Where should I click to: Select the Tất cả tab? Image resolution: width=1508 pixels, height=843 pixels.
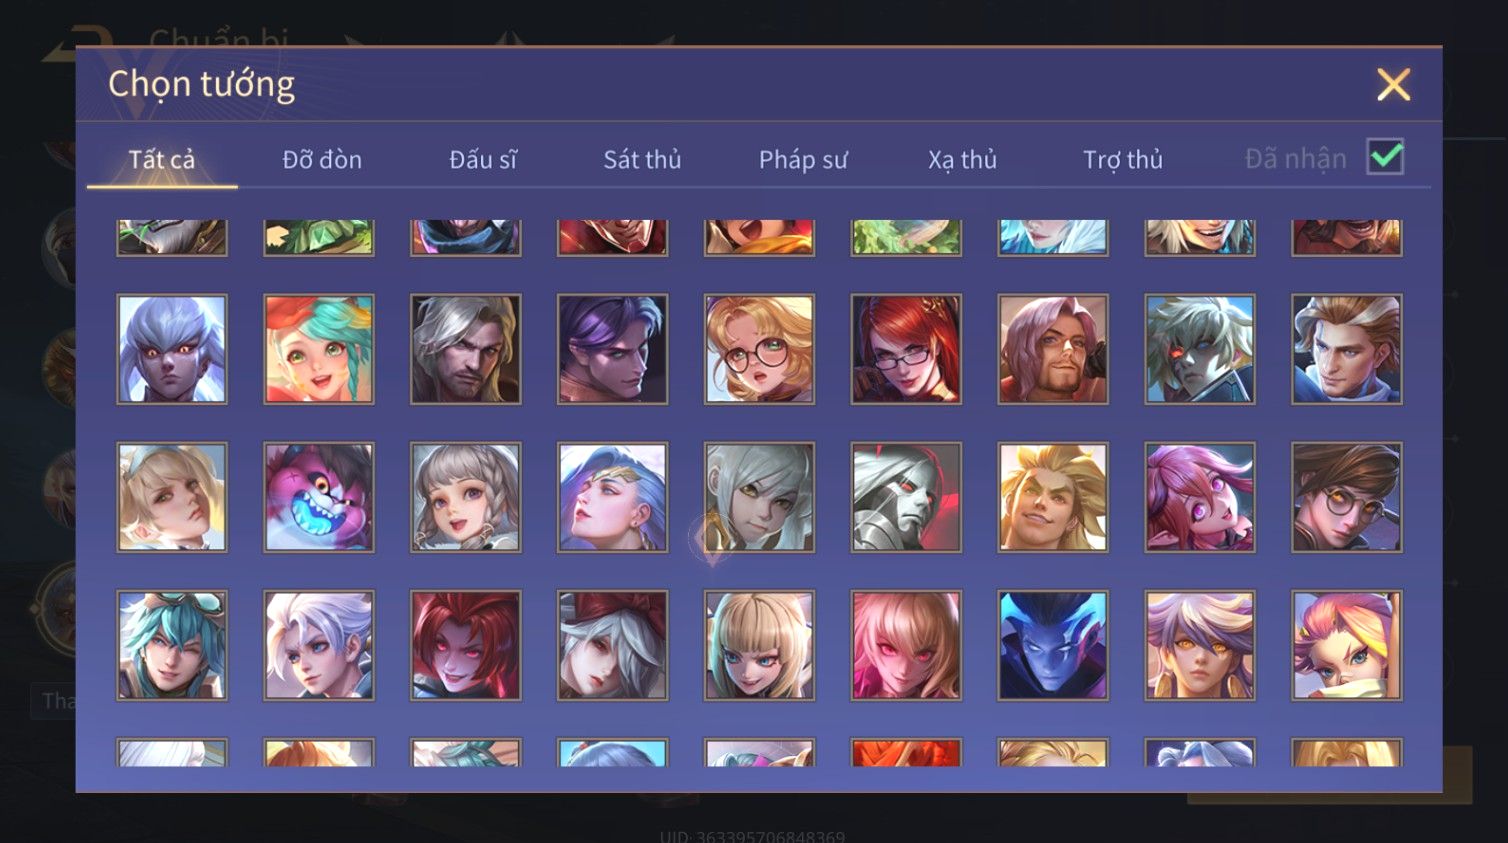[162, 159]
